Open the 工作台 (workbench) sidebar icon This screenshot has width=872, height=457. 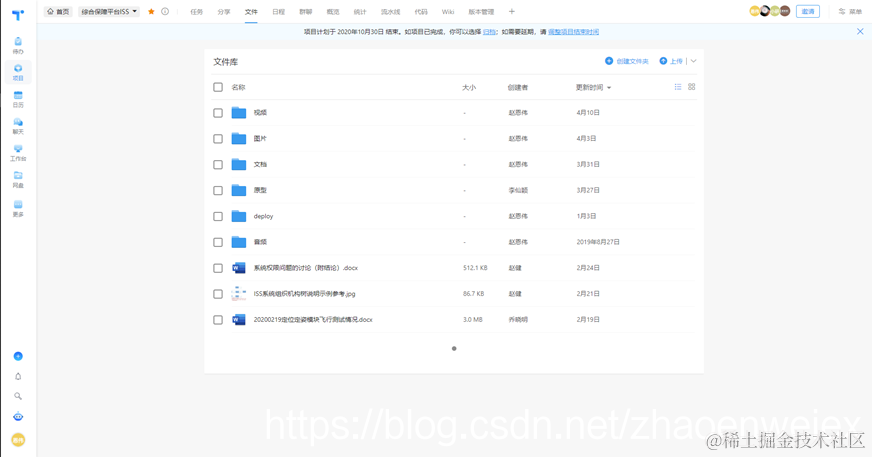(18, 153)
